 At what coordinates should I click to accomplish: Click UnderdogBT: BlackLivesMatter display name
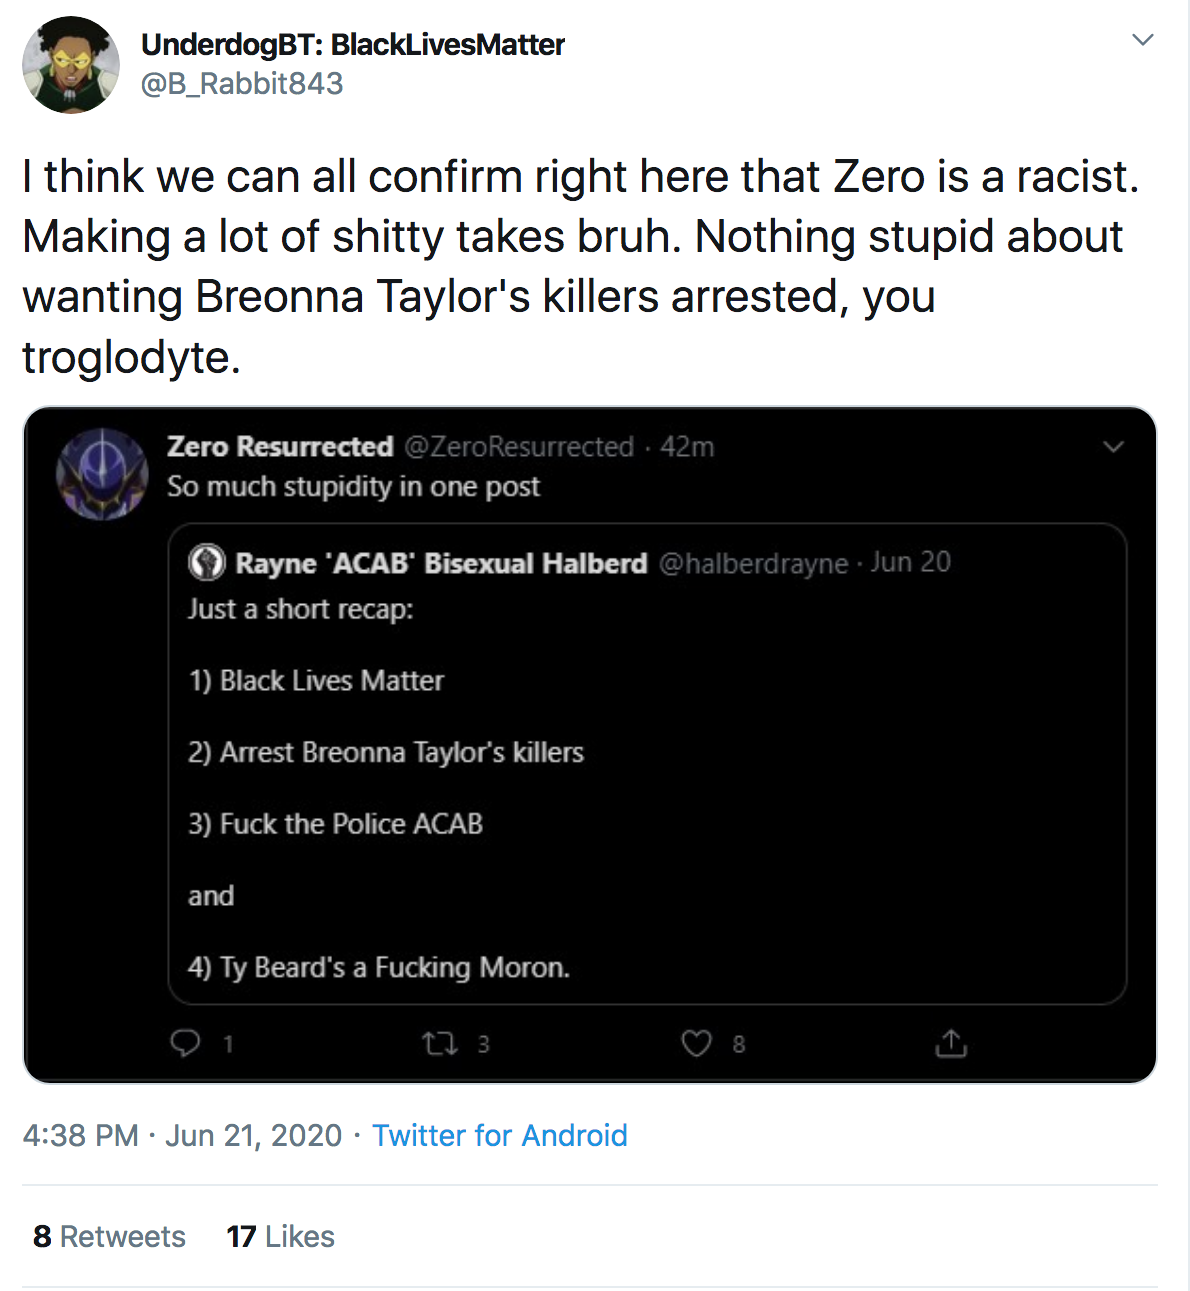click(x=353, y=44)
